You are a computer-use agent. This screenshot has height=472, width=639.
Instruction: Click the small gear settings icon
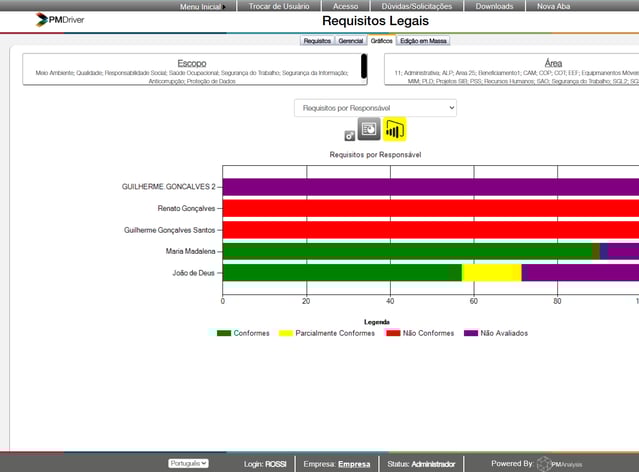tap(349, 136)
